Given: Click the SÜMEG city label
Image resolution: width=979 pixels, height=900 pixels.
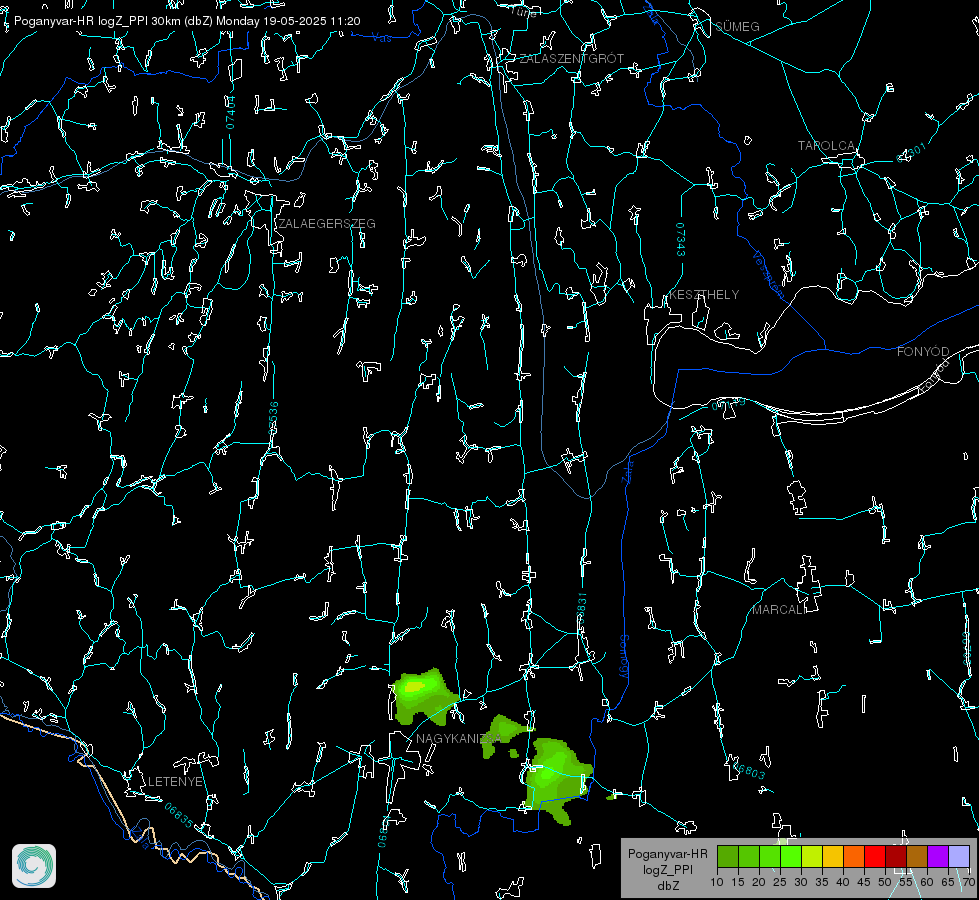Looking at the screenshot, I should click(737, 27).
